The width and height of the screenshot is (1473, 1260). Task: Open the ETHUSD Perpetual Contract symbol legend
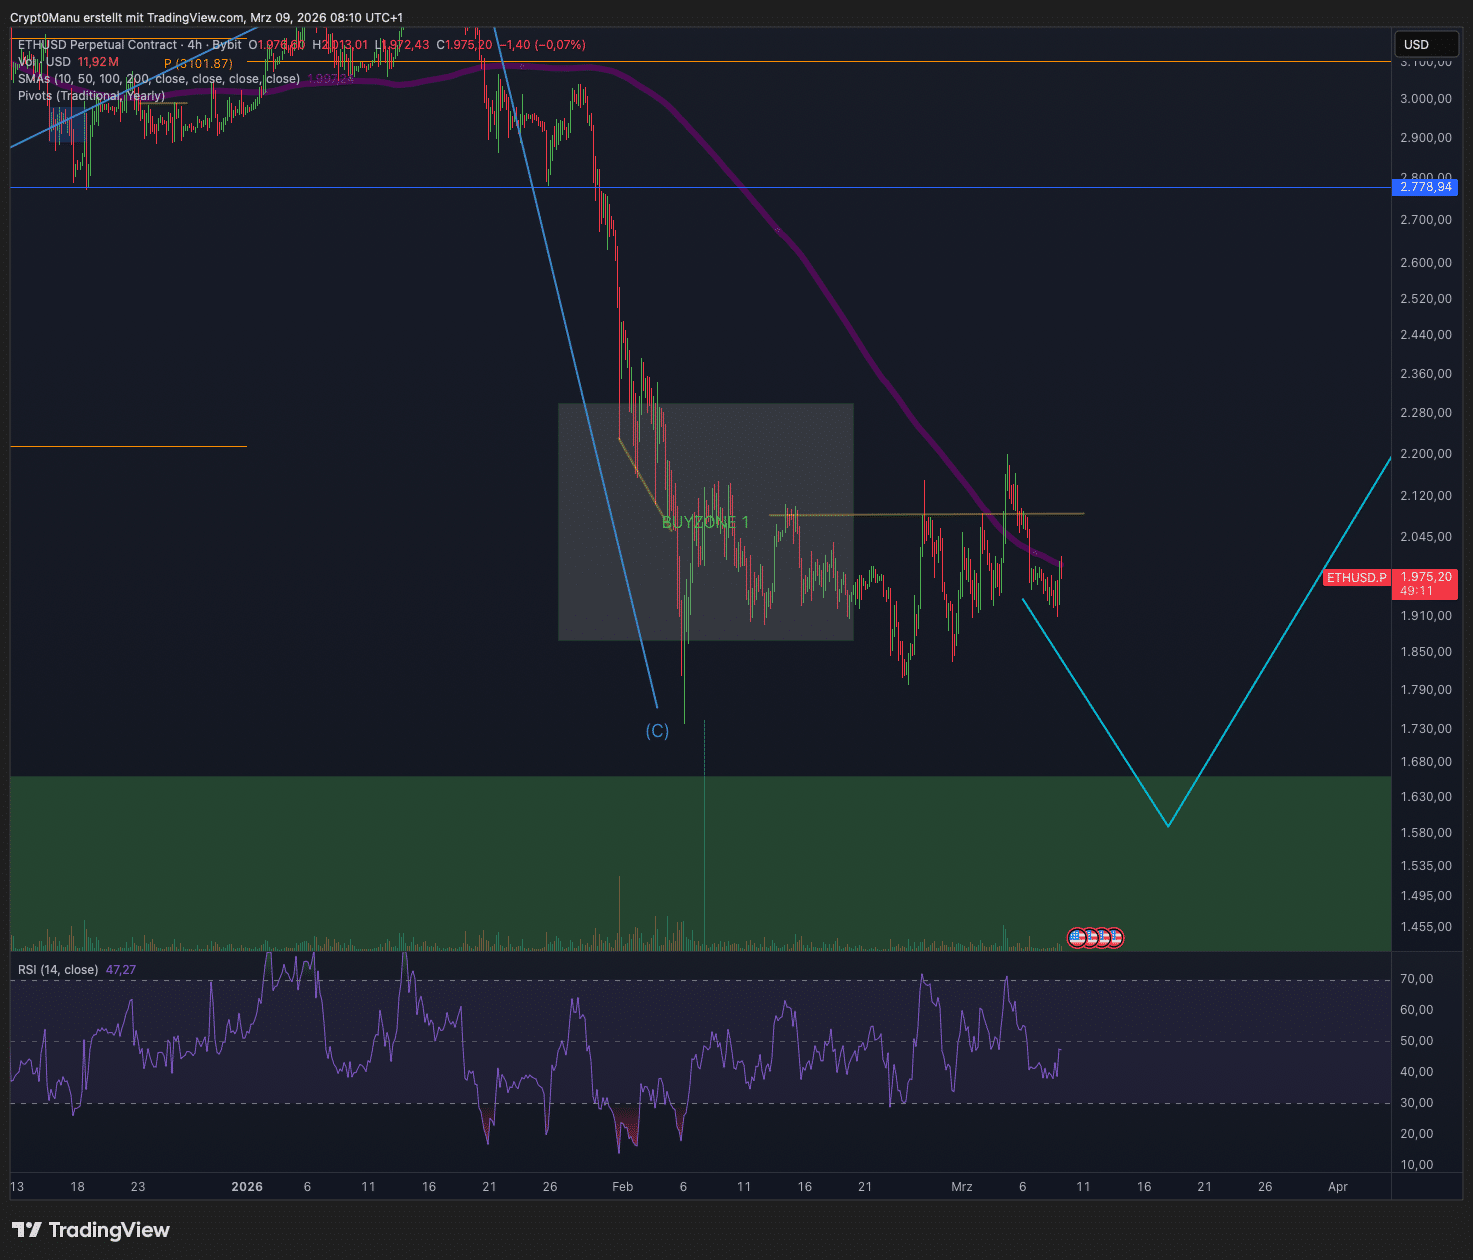[x=130, y=45]
